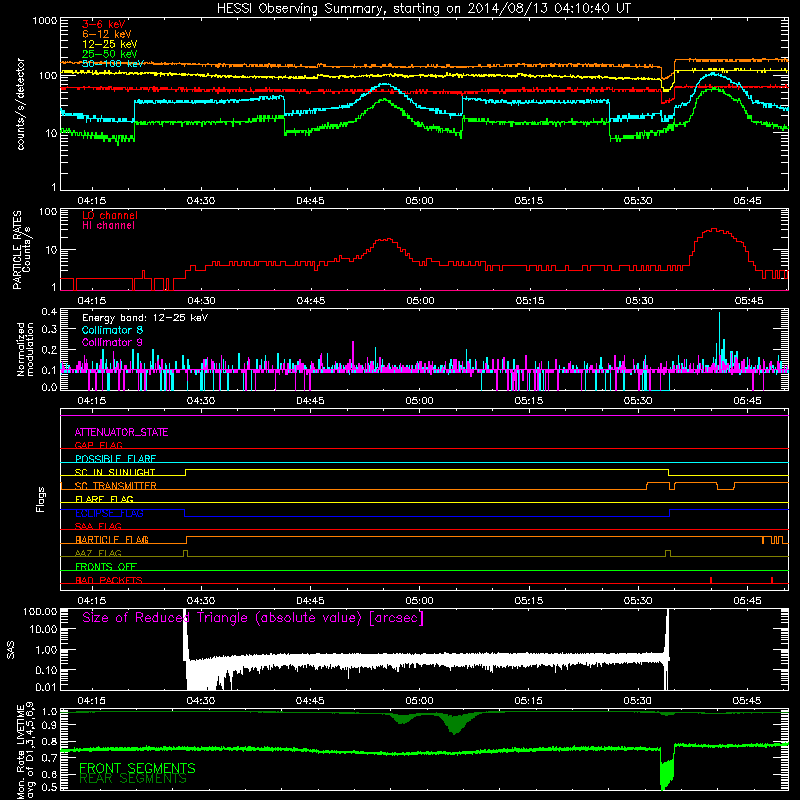Select the POSSIBLE_FLARE flag label
Viewport: 800px width, 800px height.
(x=115, y=459)
